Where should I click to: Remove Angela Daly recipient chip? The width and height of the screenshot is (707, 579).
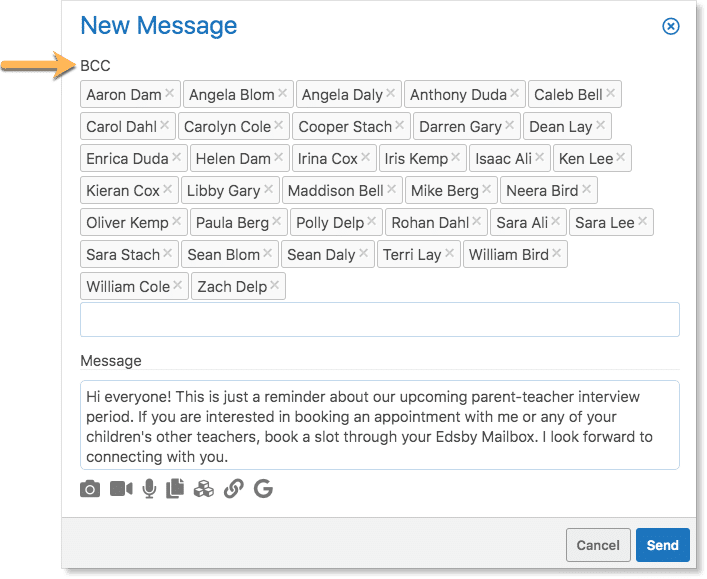click(390, 93)
